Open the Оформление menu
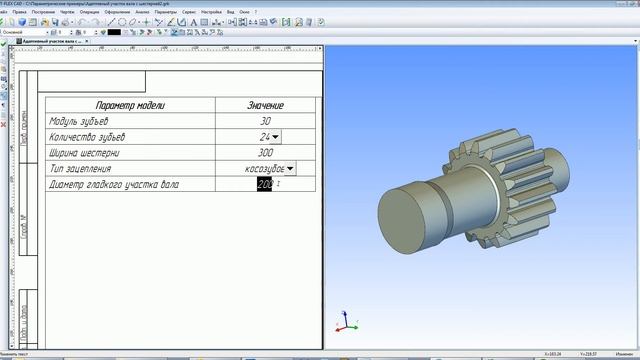Image resolution: width=640 pixels, height=360 pixels. coord(117,12)
